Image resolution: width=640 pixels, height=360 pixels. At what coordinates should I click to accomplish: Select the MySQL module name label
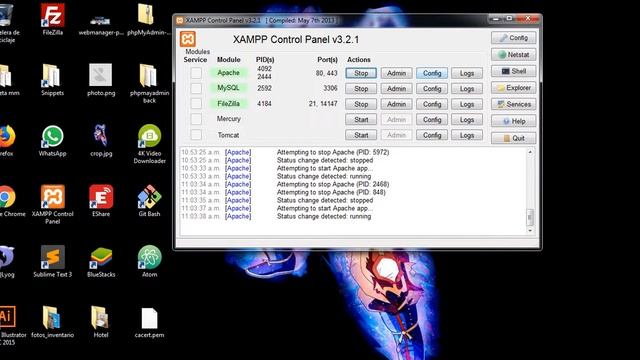click(x=229, y=88)
